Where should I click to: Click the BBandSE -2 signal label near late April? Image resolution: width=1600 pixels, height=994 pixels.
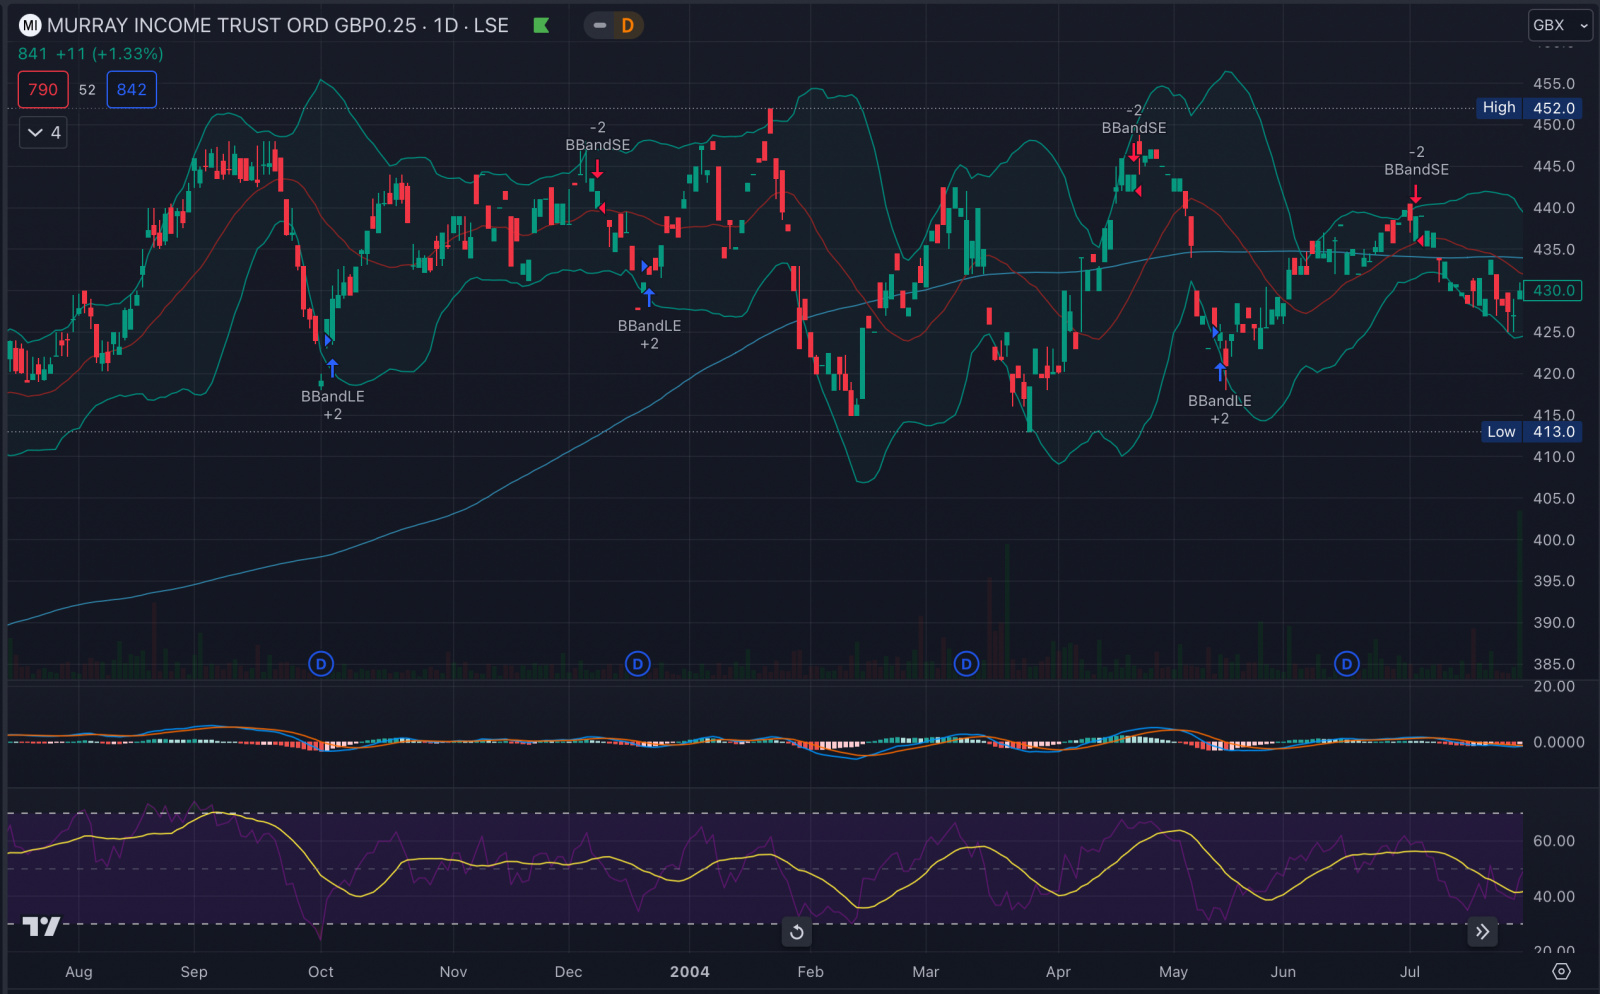point(1134,120)
